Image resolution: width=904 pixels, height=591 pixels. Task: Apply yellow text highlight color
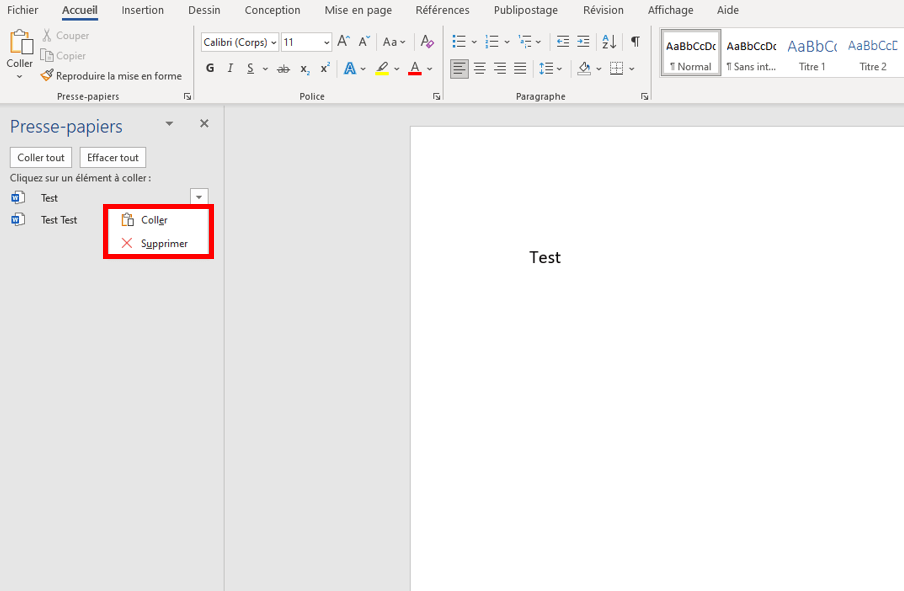(382, 69)
